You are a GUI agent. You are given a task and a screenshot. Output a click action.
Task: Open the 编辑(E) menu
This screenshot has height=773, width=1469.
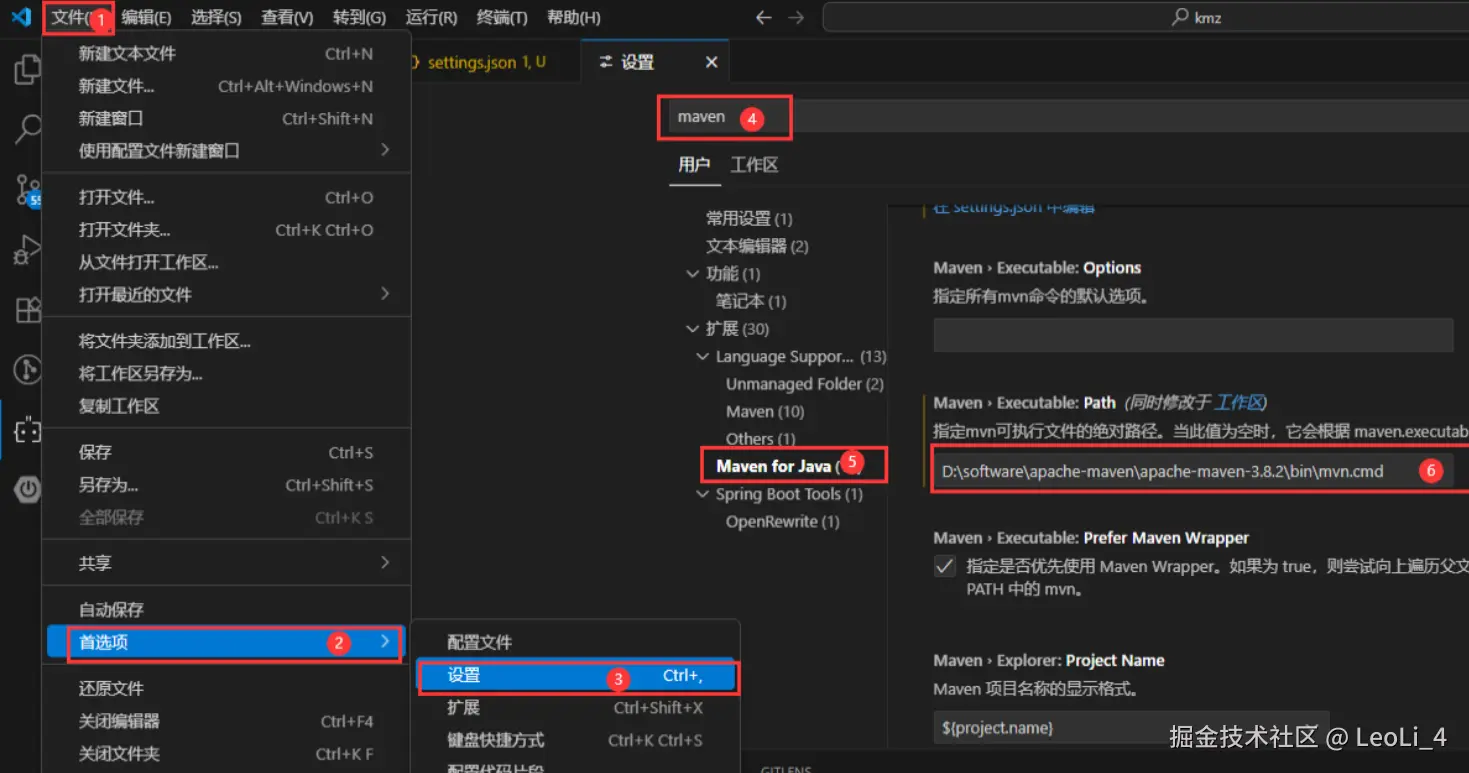(x=146, y=17)
